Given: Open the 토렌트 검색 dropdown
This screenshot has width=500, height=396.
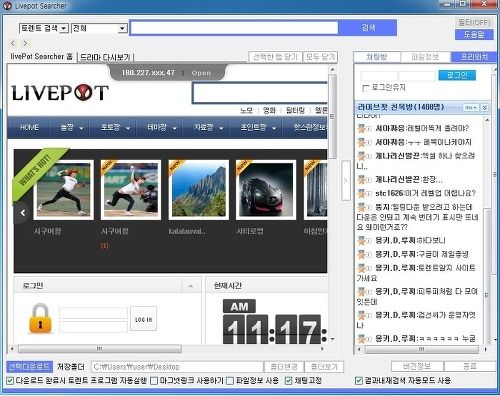Looking at the screenshot, I should [65, 28].
